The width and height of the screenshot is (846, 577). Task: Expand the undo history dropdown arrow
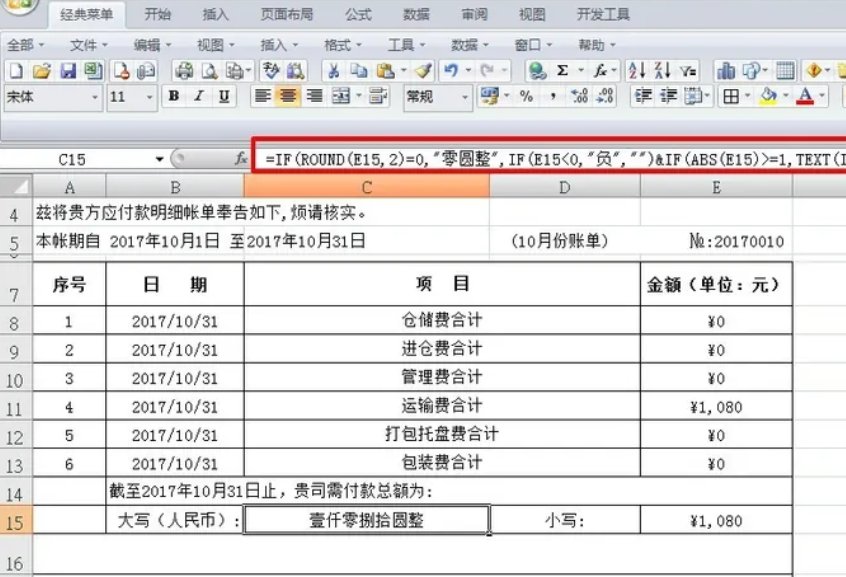coord(468,71)
